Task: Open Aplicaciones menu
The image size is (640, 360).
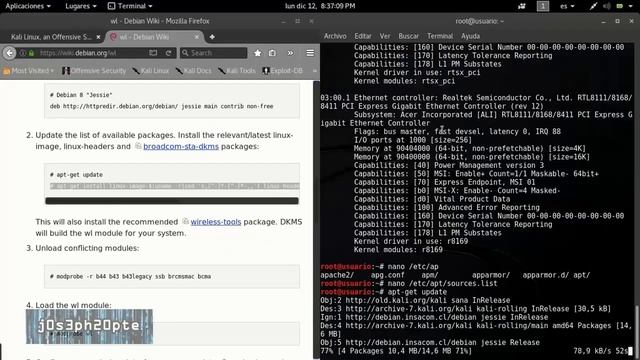Action: pyautogui.click(x=28, y=6)
